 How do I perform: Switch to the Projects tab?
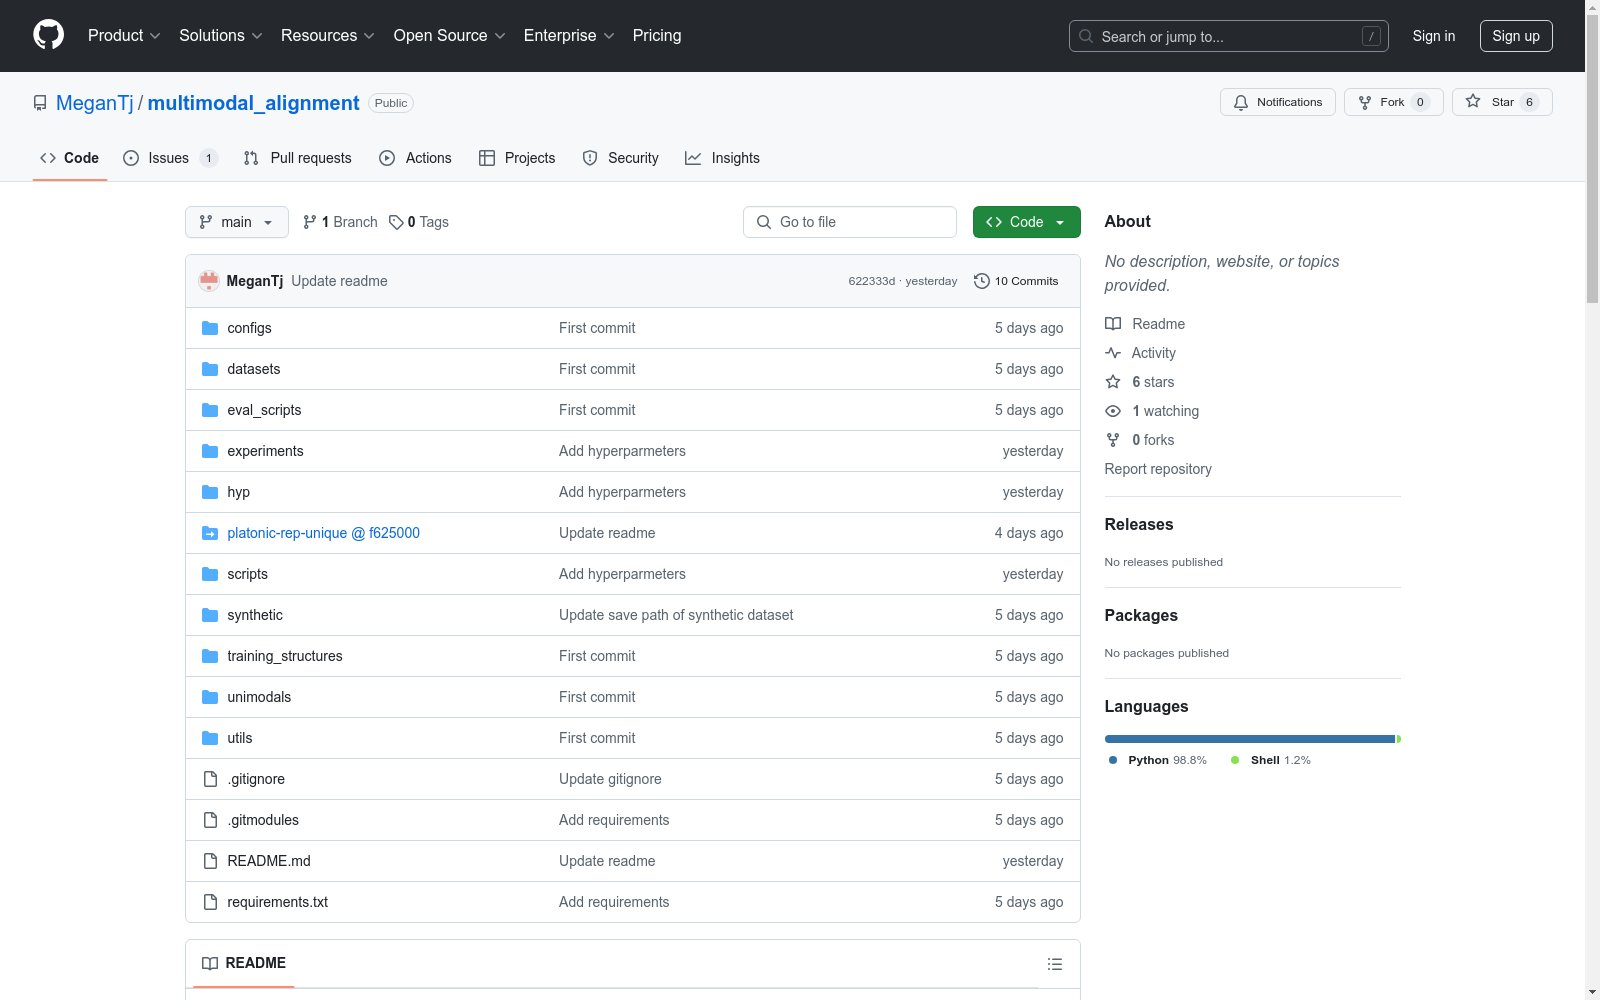[517, 158]
